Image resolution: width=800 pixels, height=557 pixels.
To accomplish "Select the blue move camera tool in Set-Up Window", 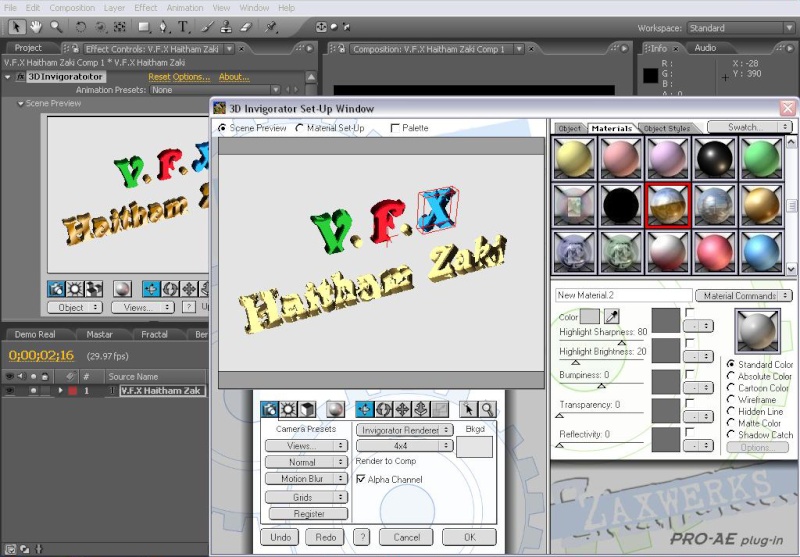I will click(x=364, y=409).
